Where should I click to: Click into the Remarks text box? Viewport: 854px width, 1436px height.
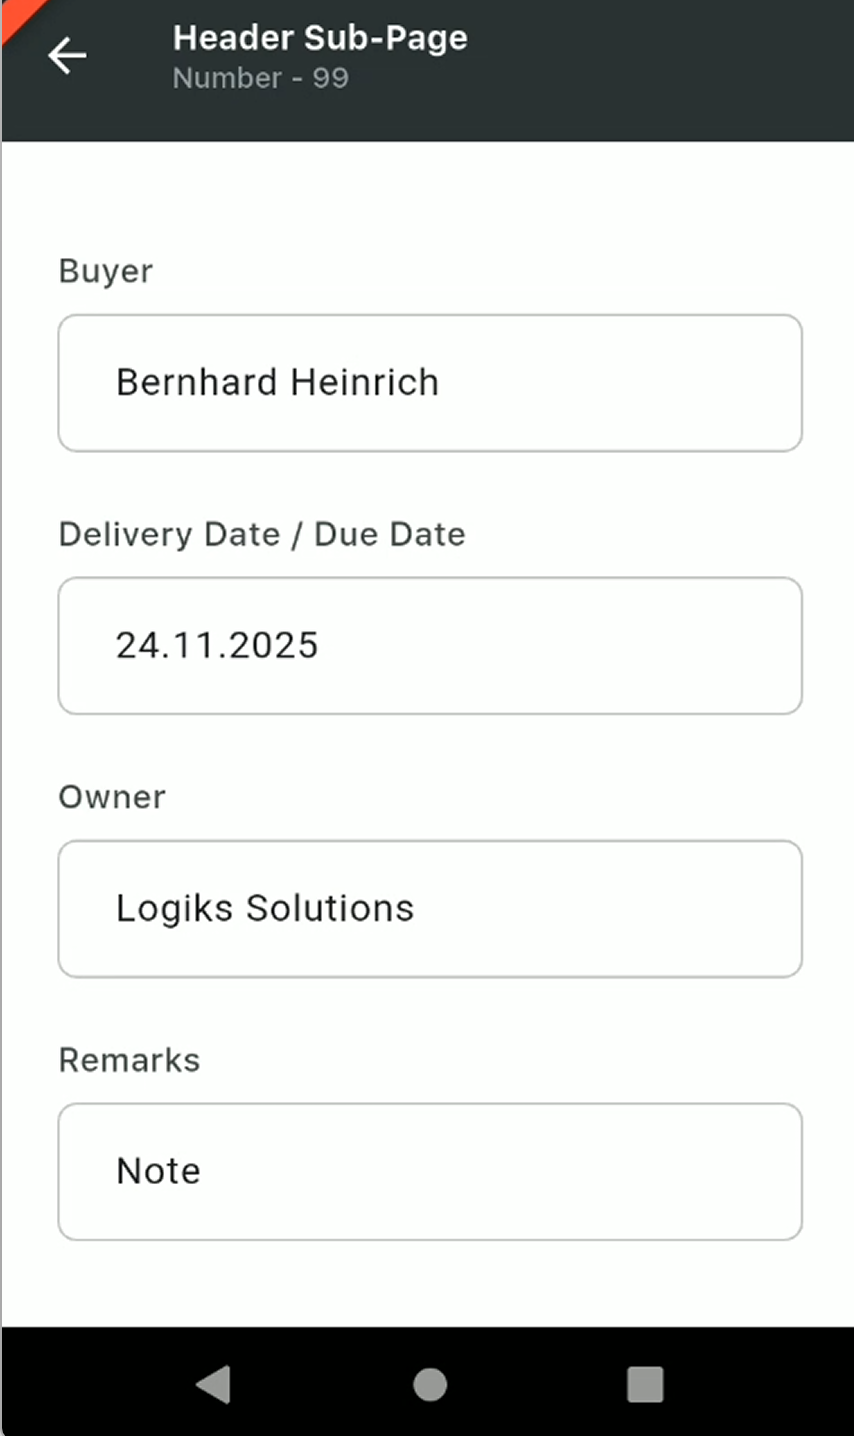pyautogui.click(x=600, y=1172)
